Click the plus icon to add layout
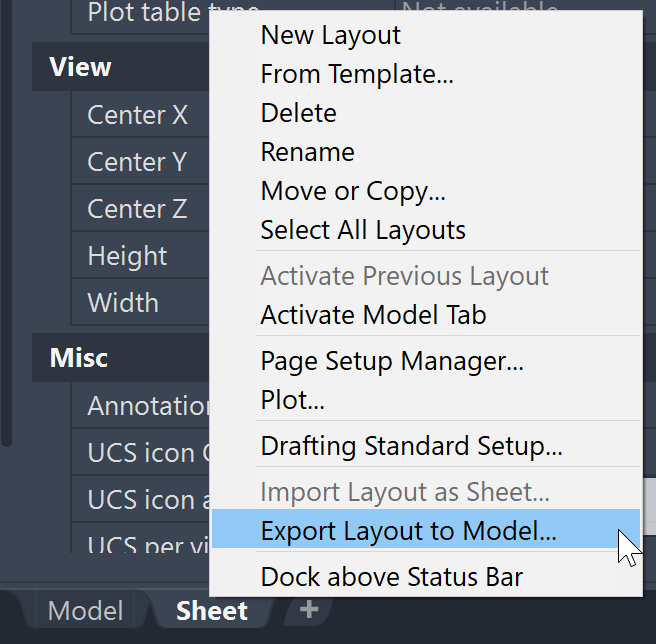This screenshot has width=656, height=644. (309, 609)
